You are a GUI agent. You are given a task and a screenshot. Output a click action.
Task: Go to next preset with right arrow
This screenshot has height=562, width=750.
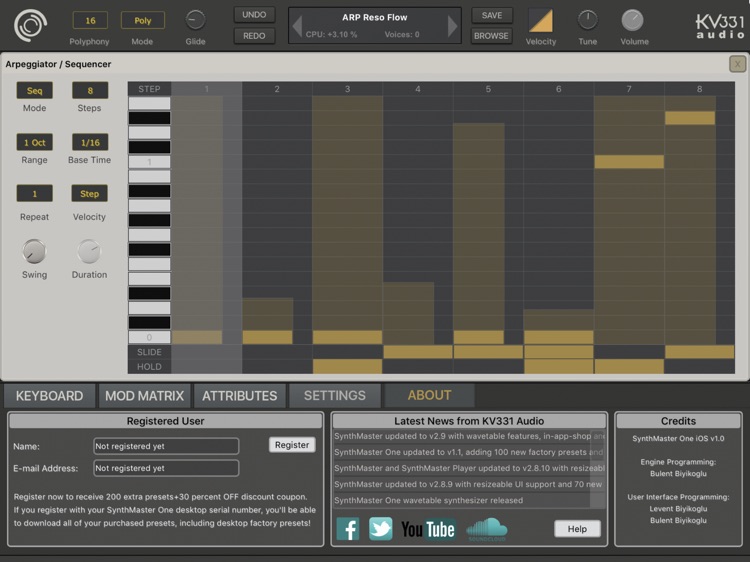tap(452, 26)
